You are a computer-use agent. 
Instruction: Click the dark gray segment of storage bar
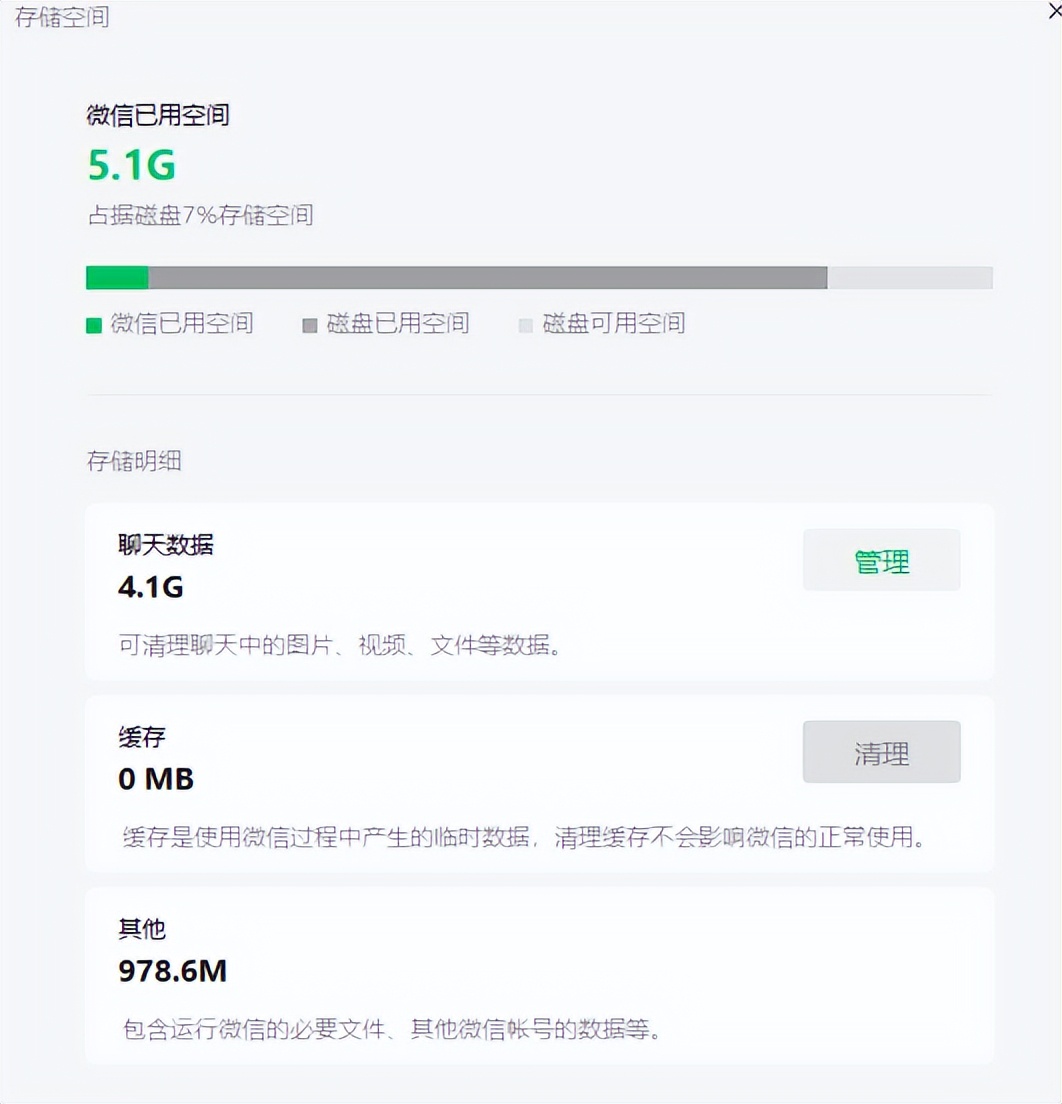487,277
